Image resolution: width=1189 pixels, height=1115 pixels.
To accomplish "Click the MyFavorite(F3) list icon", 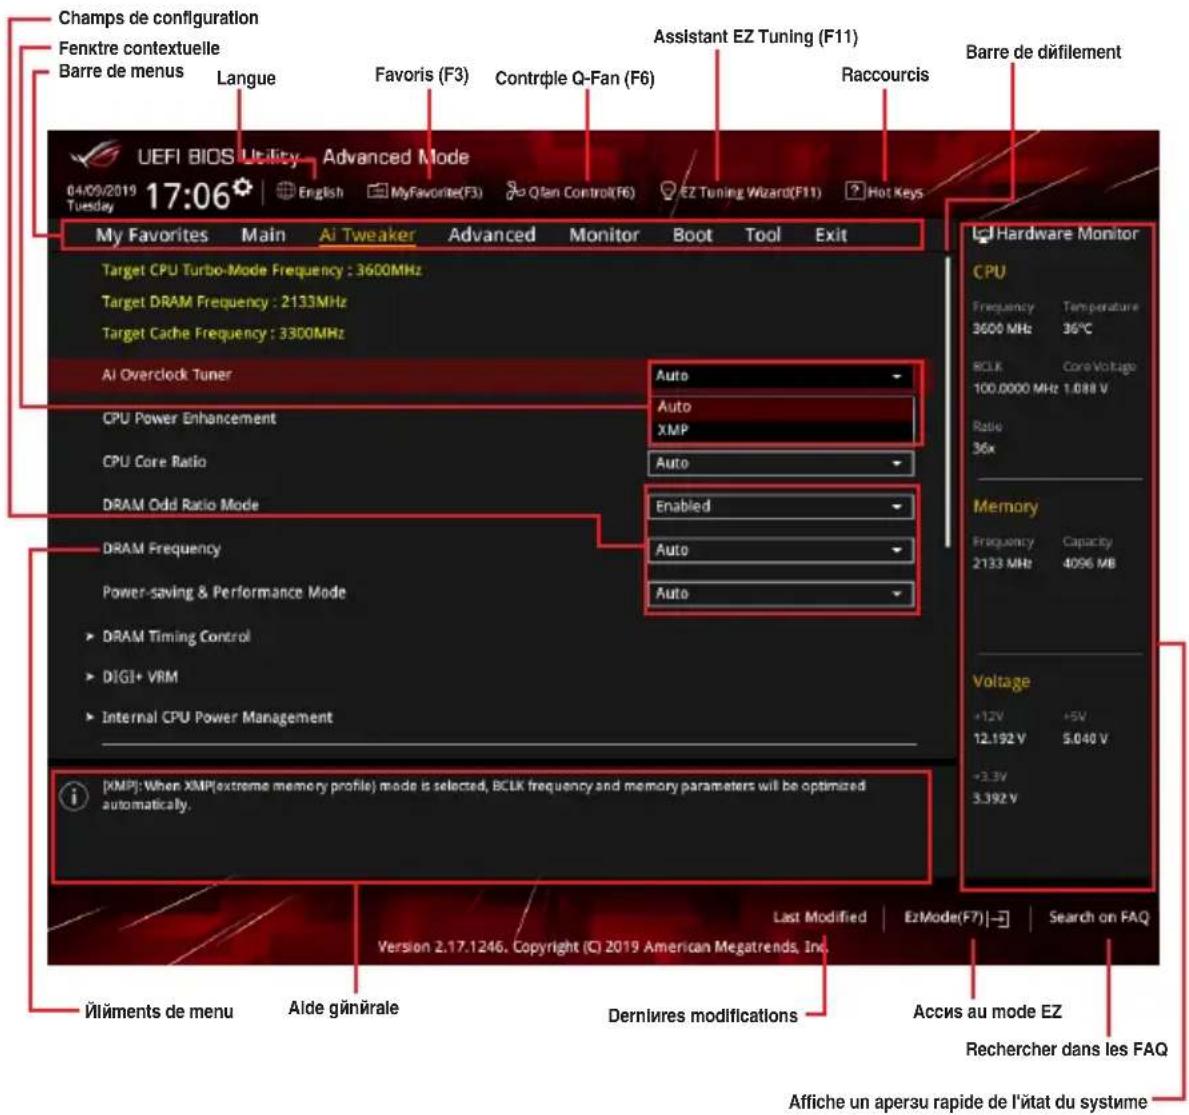I will click(377, 191).
